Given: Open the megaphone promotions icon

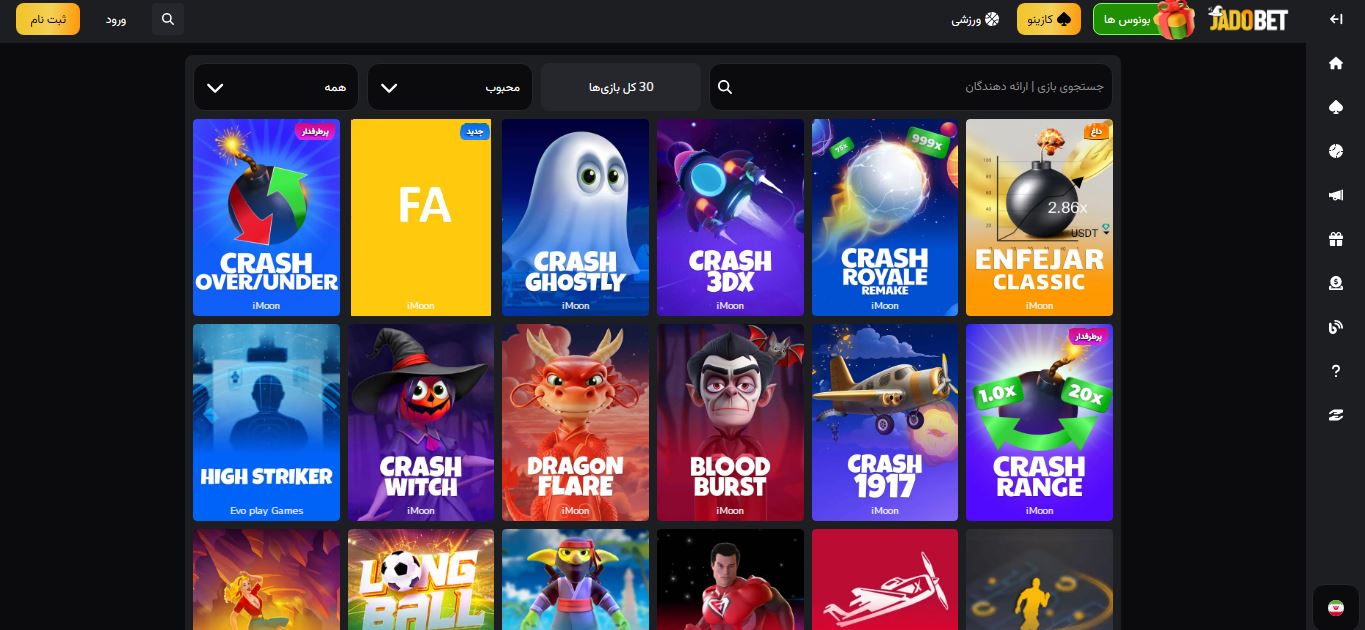Looking at the screenshot, I should click(1335, 195).
